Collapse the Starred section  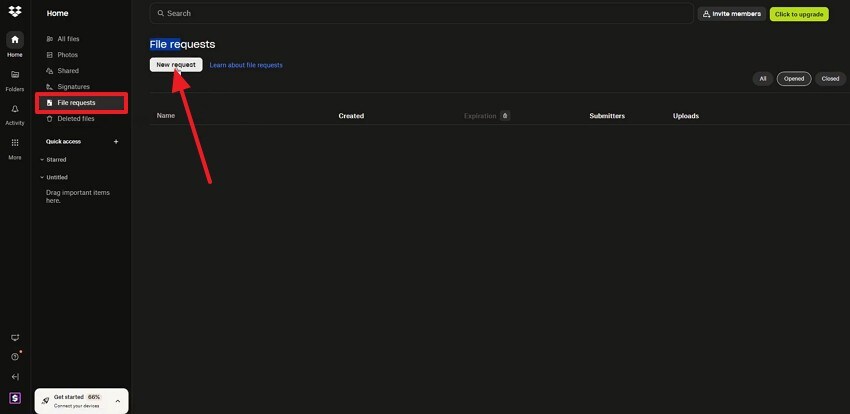point(42,160)
